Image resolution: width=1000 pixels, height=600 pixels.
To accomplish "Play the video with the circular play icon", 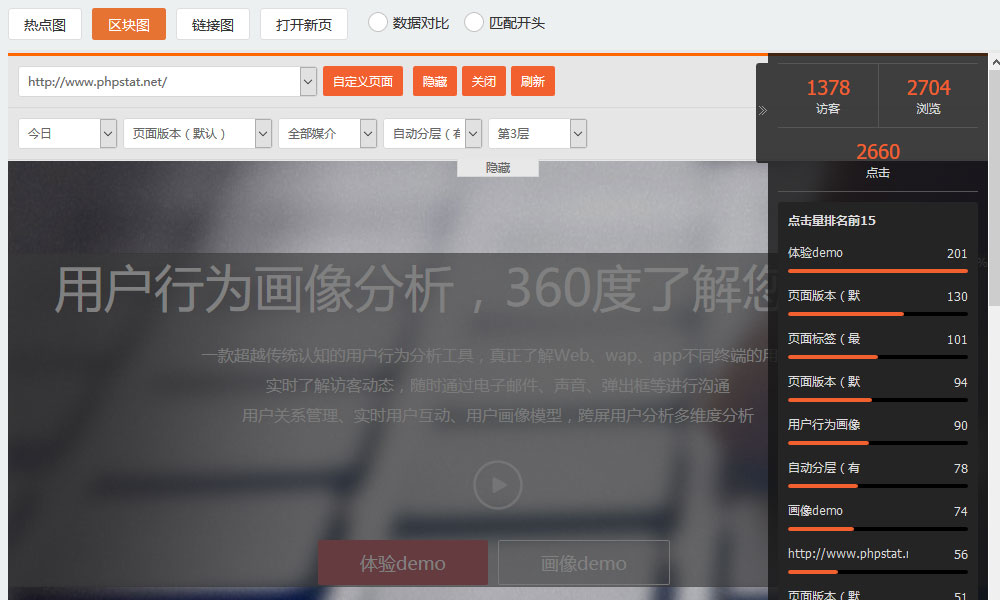I will coord(498,485).
